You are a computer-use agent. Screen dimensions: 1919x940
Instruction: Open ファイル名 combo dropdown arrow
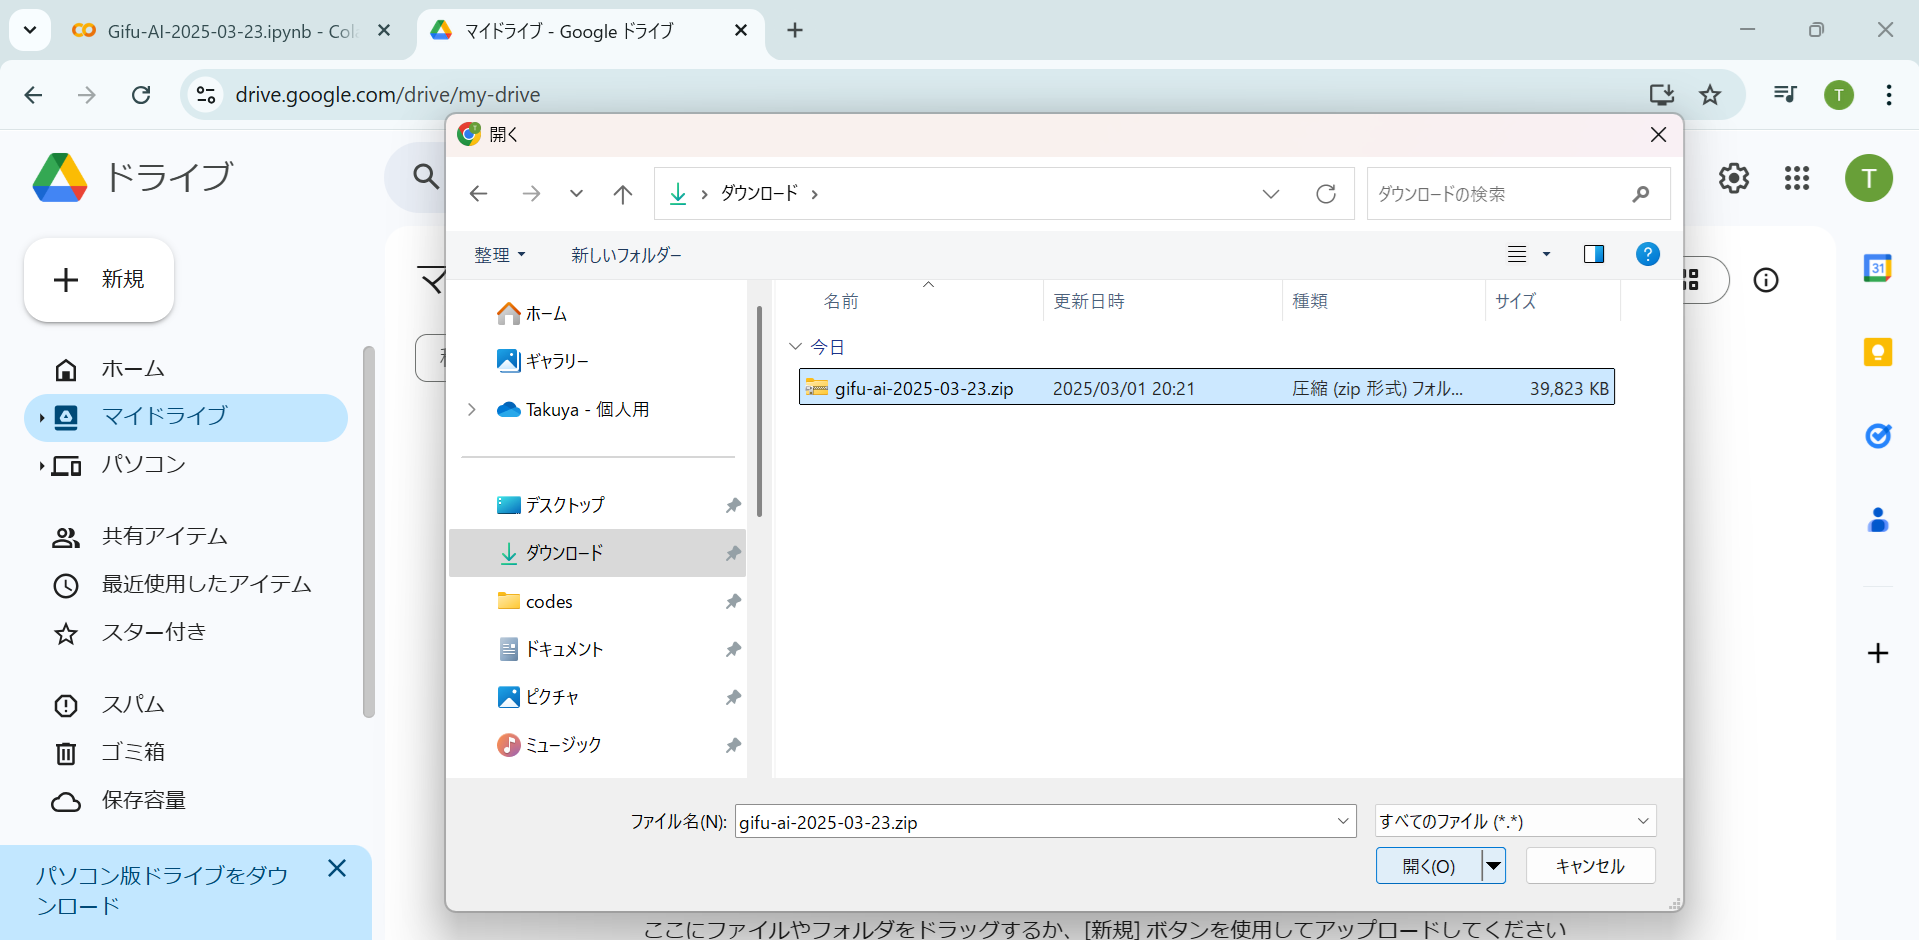(x=1343, y=822)
